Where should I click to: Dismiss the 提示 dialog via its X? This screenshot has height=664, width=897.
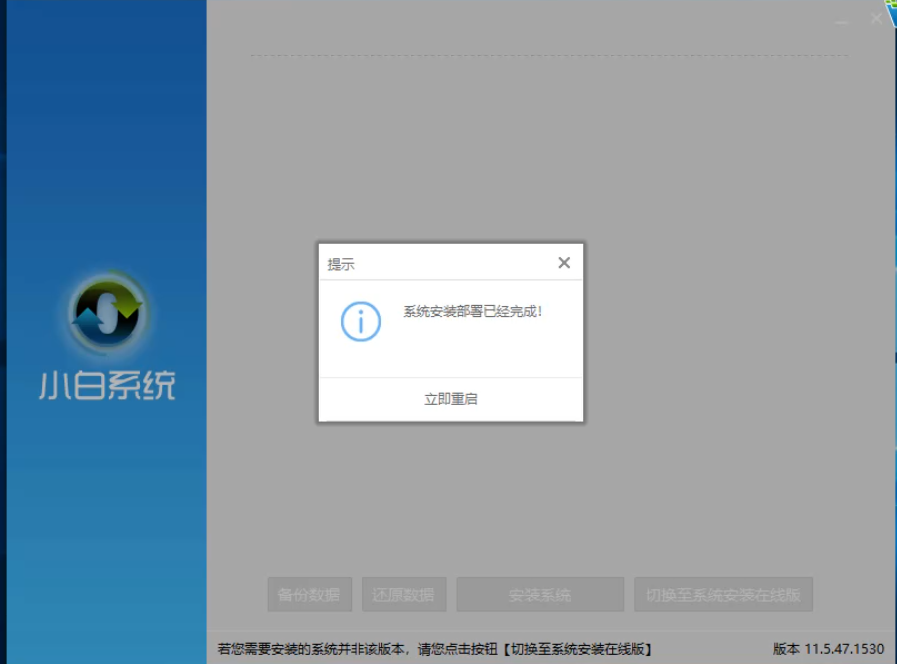pyautogui.click(x=564, y=262)
